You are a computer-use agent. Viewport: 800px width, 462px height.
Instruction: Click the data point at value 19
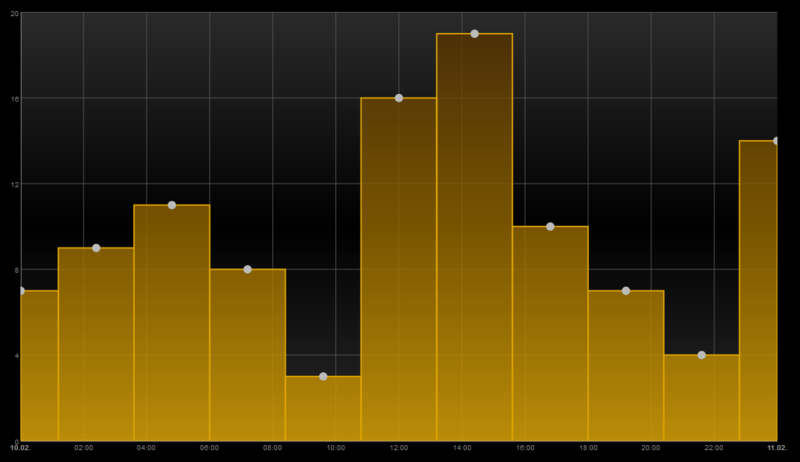point(474,34)
